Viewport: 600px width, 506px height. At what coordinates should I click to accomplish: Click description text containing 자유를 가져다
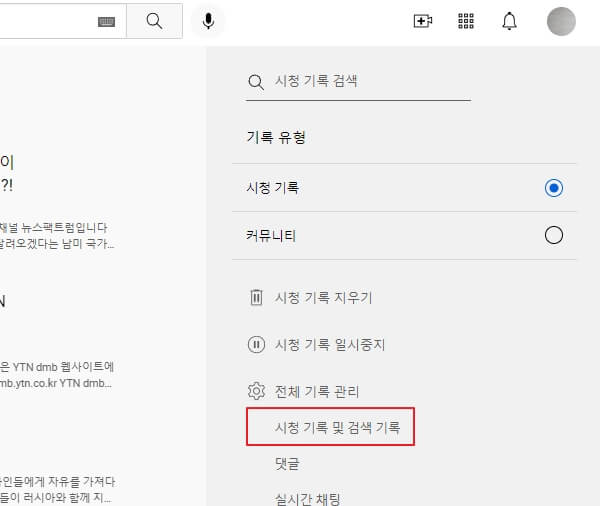57,482
